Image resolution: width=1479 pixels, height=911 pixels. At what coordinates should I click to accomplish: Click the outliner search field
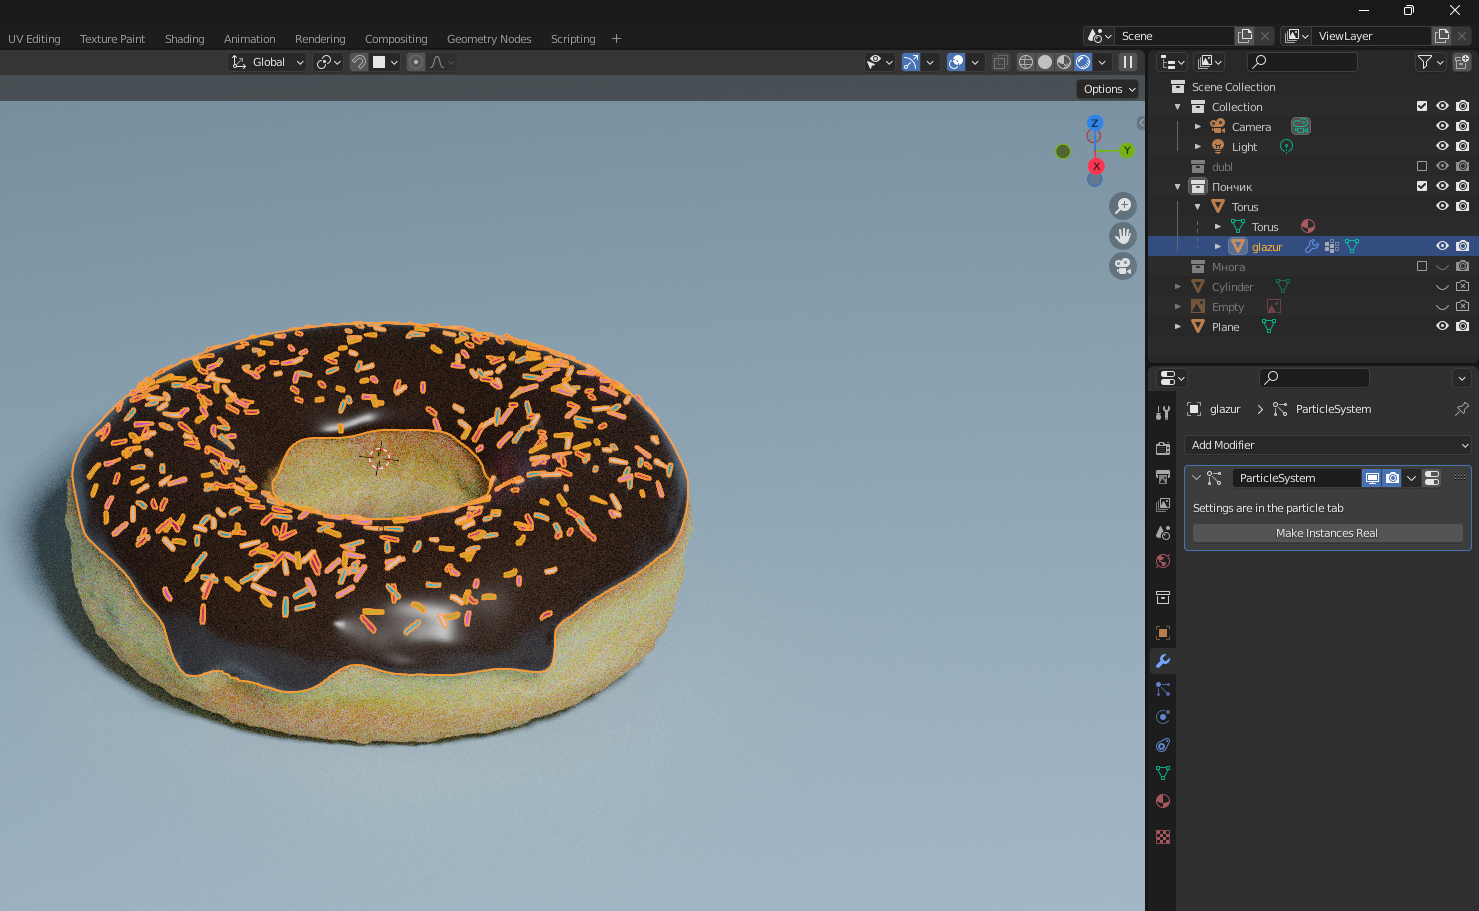(x=1303, y=62)
